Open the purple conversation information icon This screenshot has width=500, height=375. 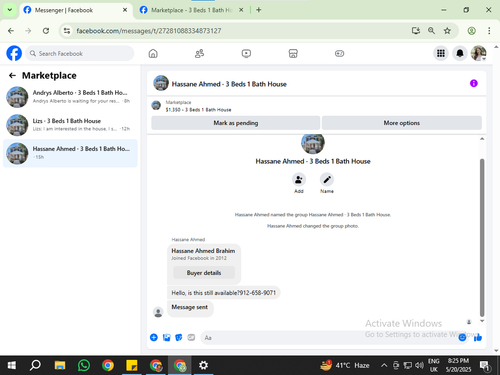474,83
